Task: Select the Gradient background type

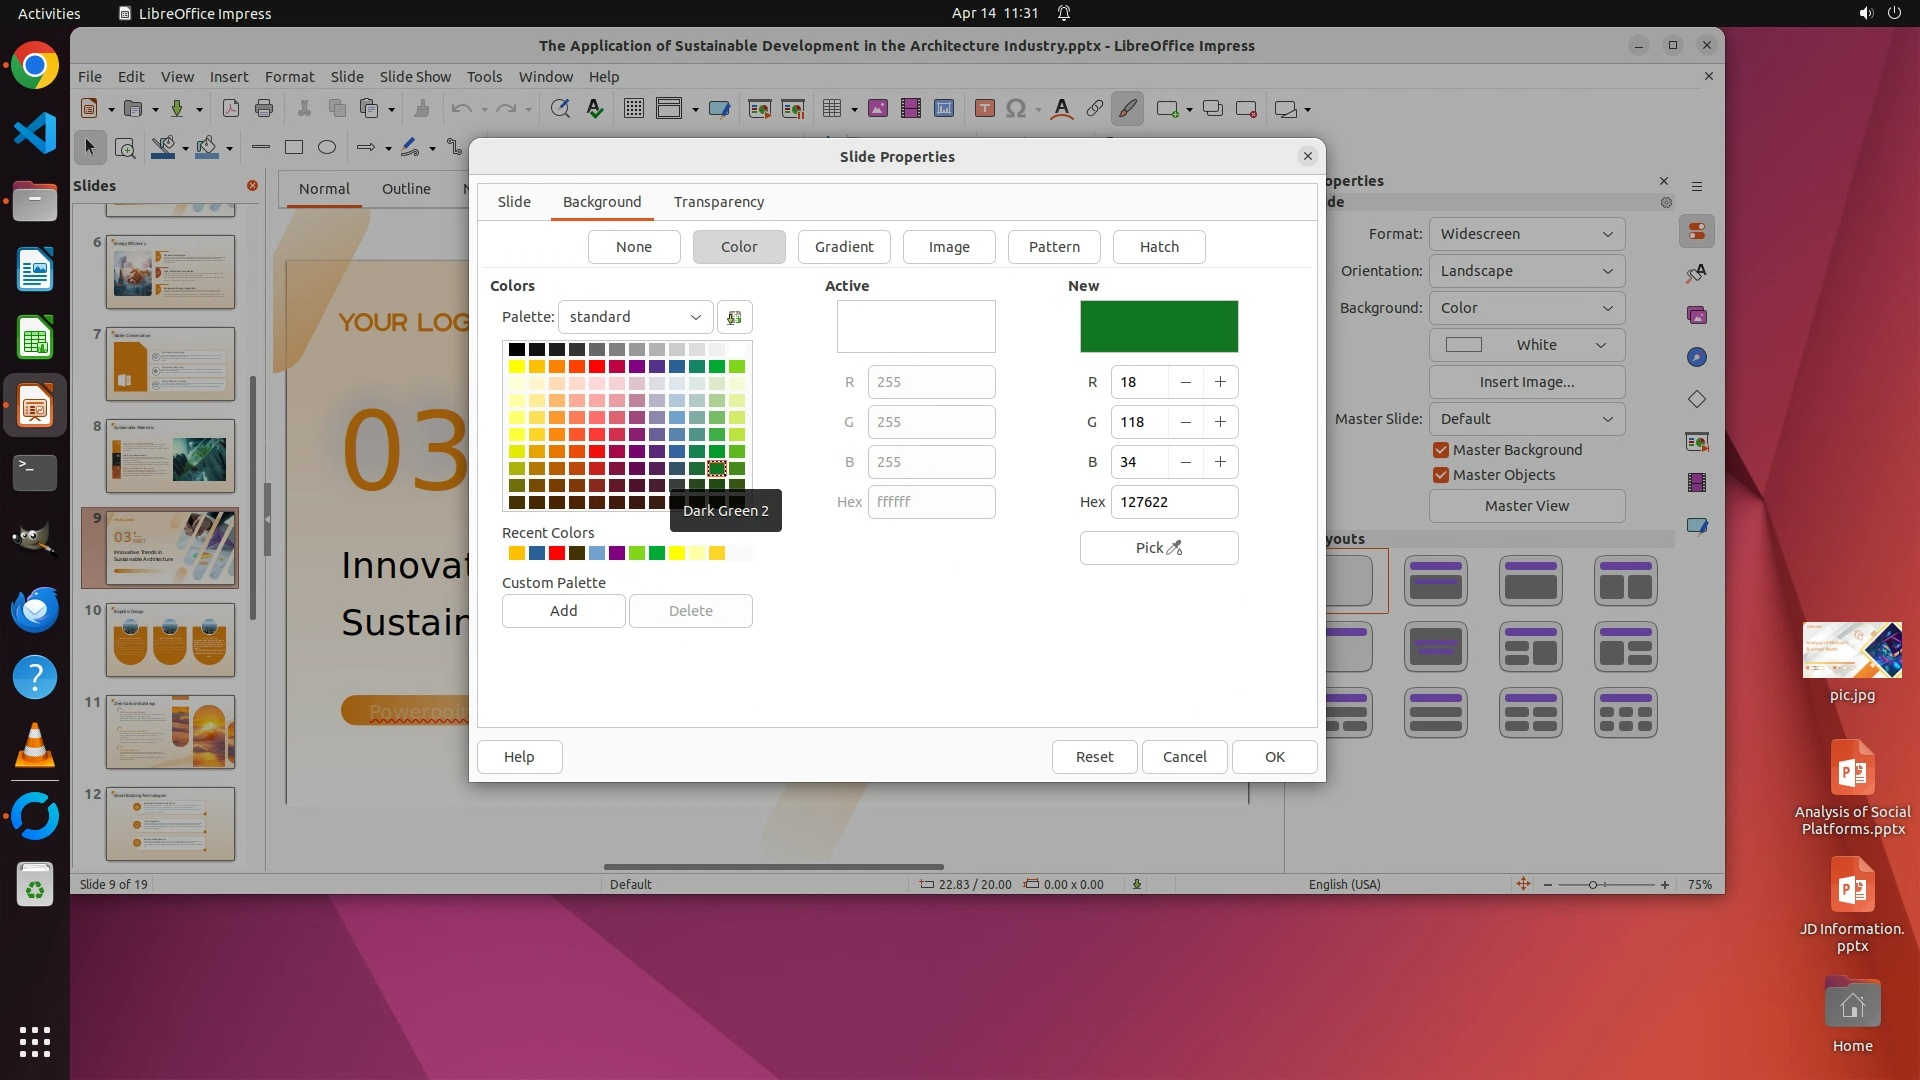Action: (x=843, y=247)
